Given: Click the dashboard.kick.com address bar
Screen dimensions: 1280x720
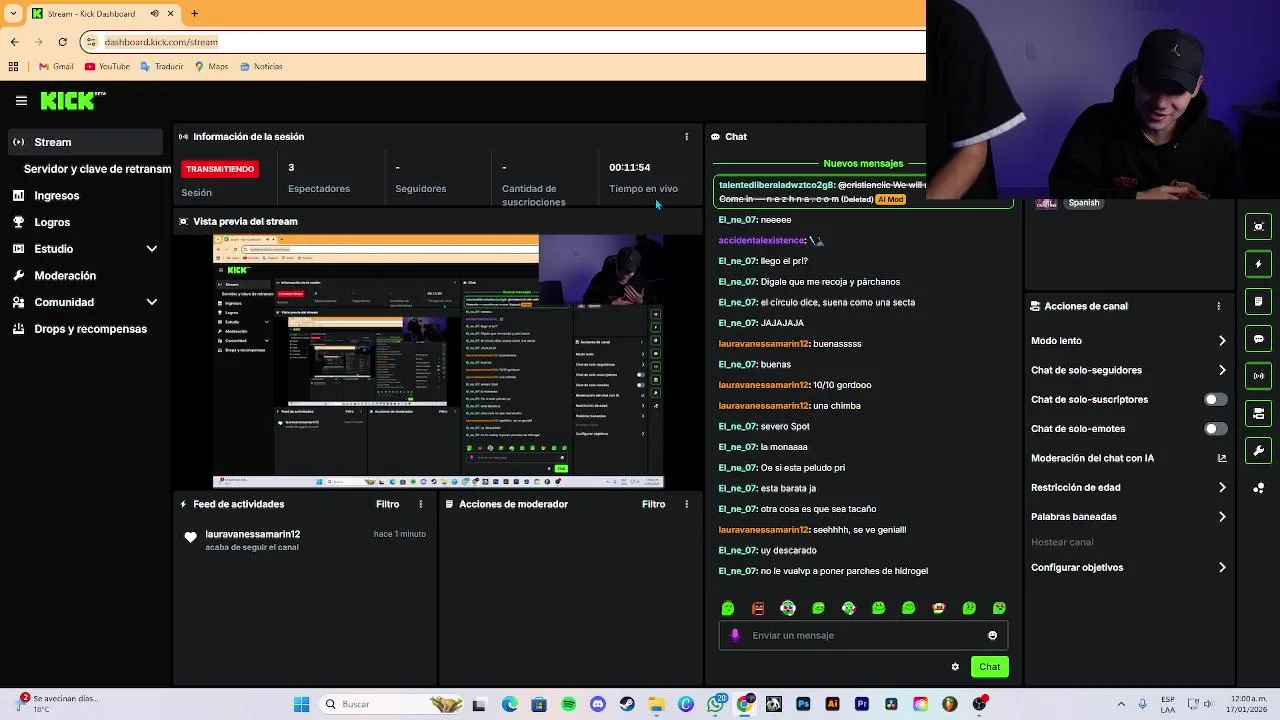Looking at the screenshot, I should tap(503, 42).
